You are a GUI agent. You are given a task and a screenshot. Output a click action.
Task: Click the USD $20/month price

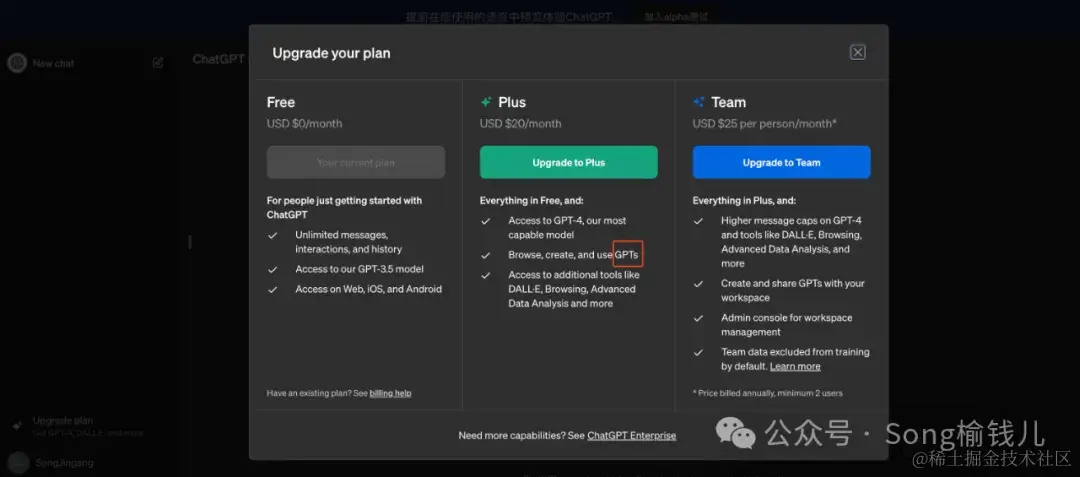click(521, 124)
